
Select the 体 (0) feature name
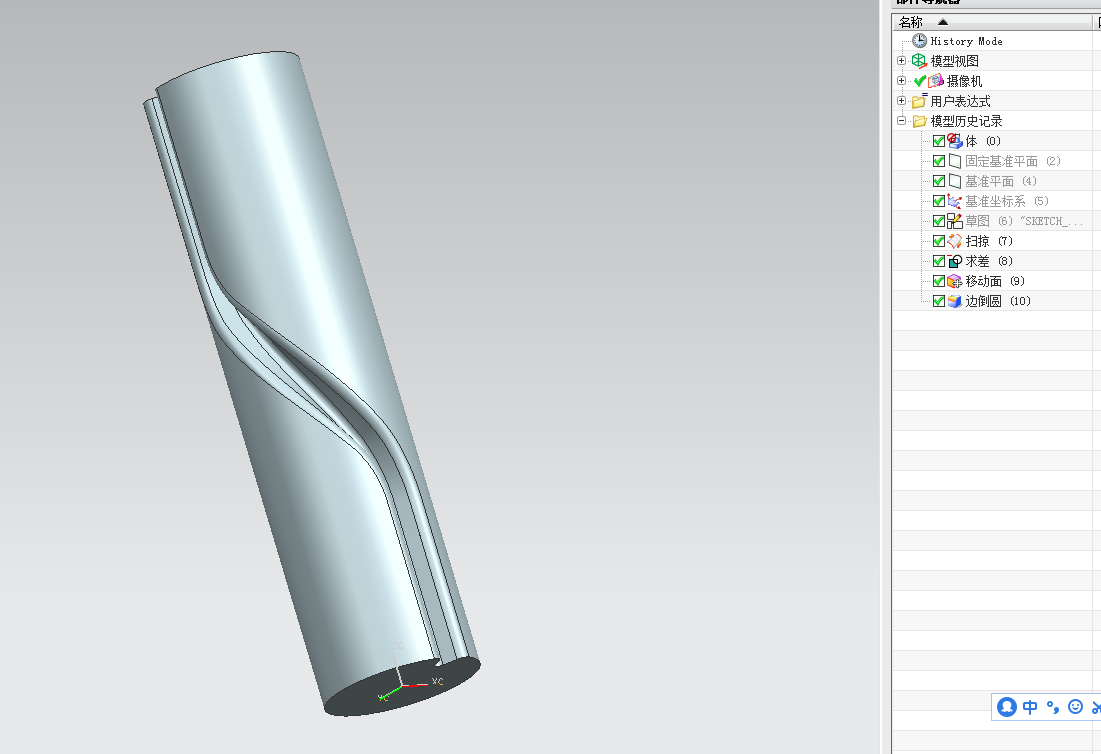click(983, 141)
